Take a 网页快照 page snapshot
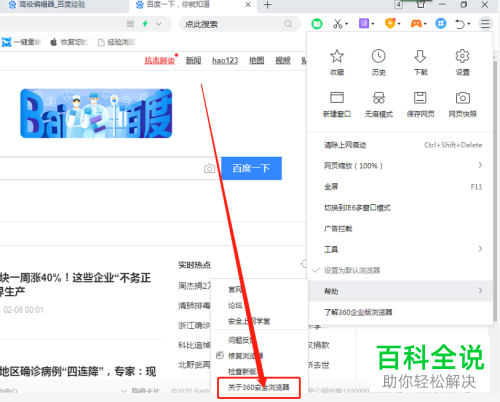The height and width of the screenshot is (402, 500). (x=462, y=98)
